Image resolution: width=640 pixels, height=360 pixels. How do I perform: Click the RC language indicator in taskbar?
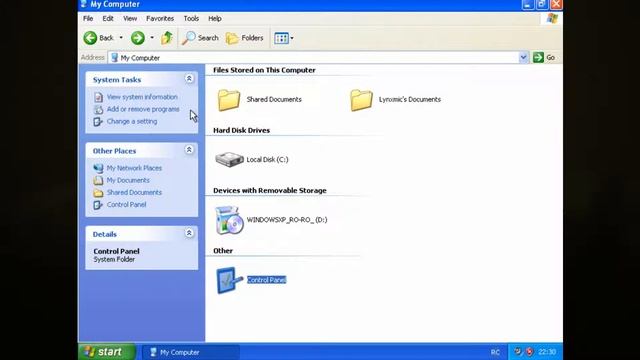pyautogui.click(x=495, y=352)
